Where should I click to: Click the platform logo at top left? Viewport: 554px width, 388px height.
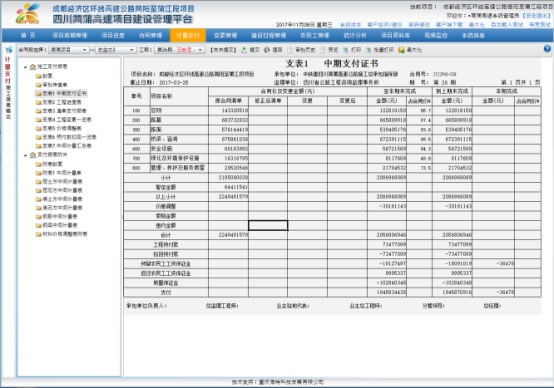[x=28, y=13]
